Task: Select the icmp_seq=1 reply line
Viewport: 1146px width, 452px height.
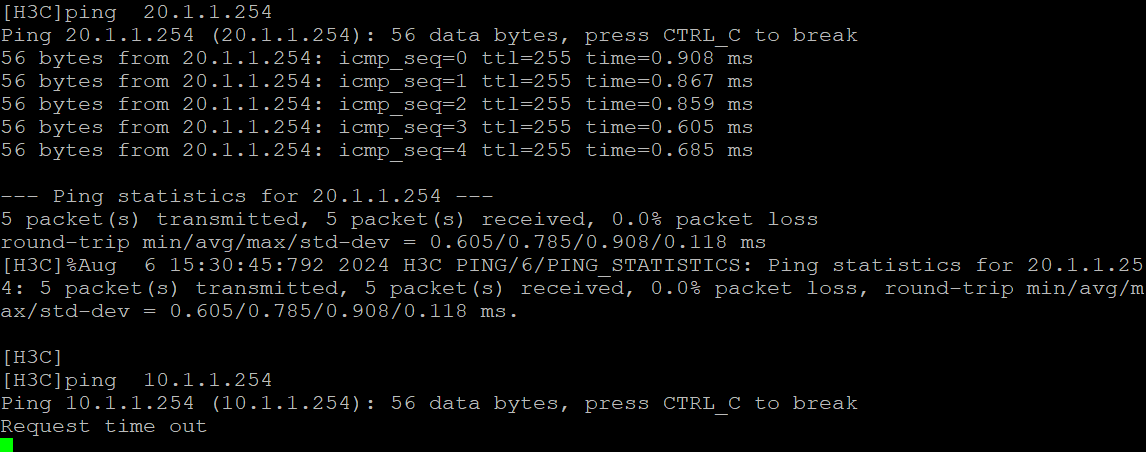Action: (x=377, y=81)
